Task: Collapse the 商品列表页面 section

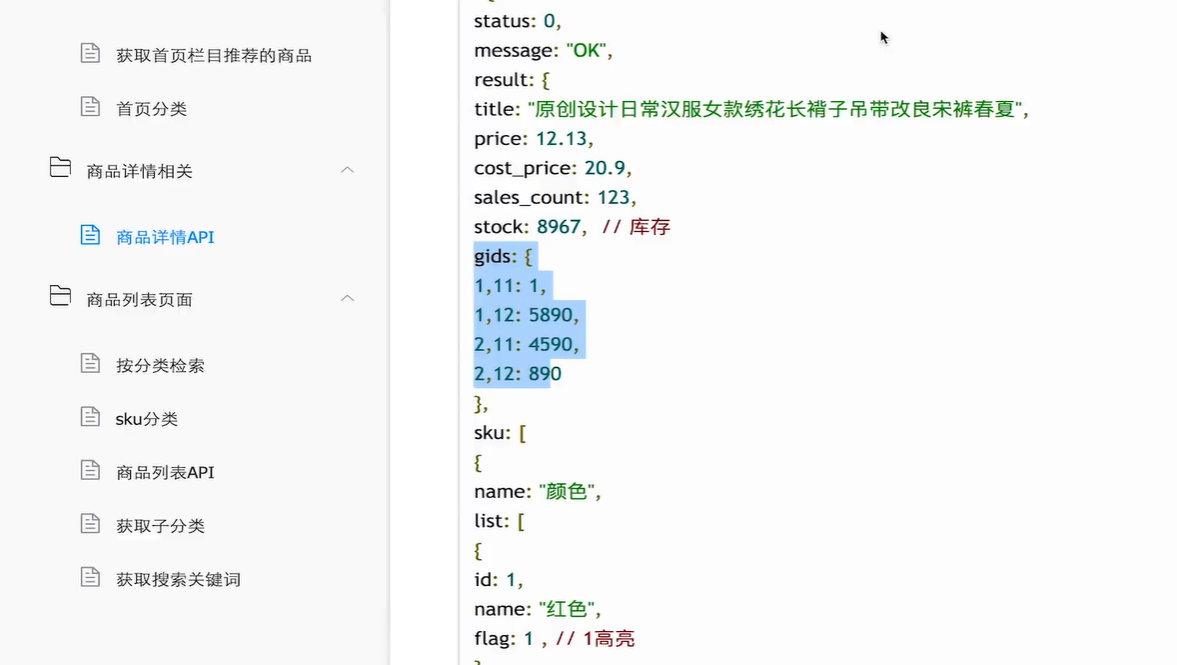Action: coord(347,297)
